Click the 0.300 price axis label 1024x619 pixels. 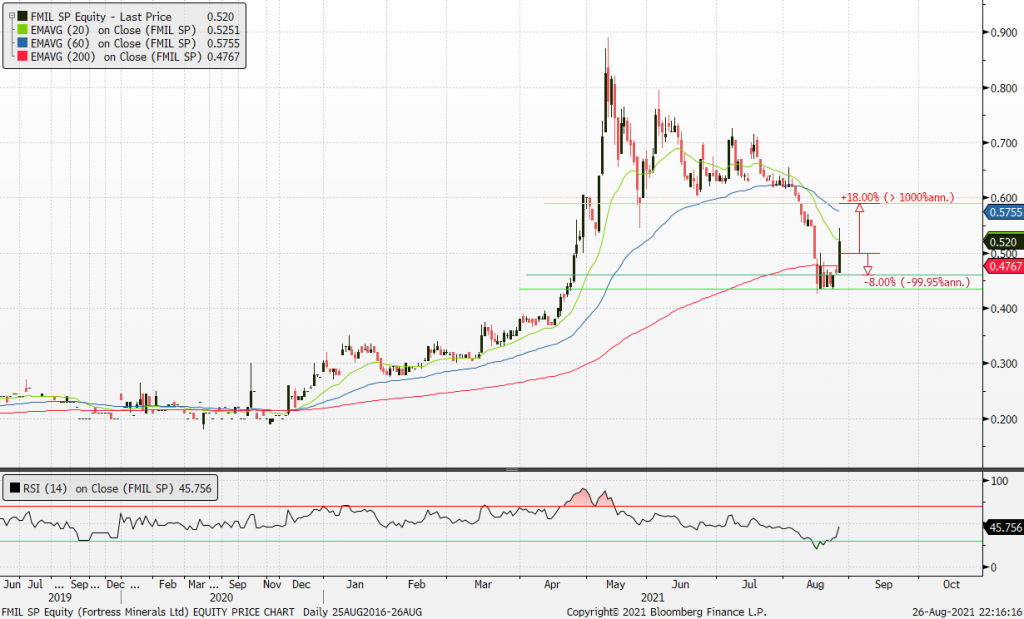1004,364
